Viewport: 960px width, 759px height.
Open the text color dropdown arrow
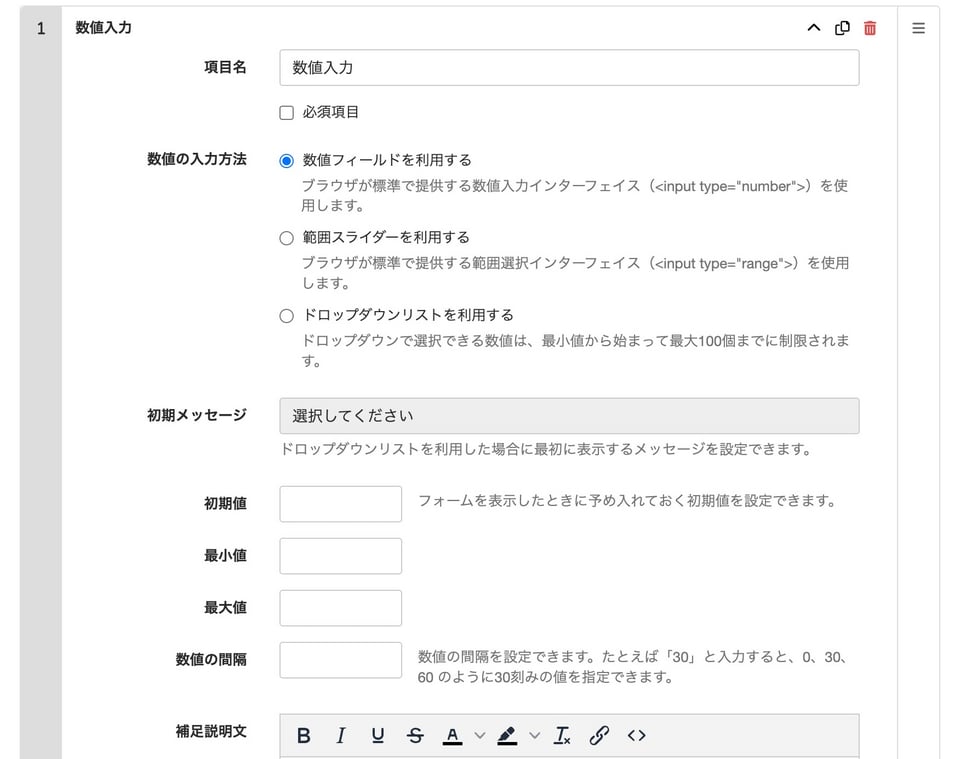(x=479, y=736)
